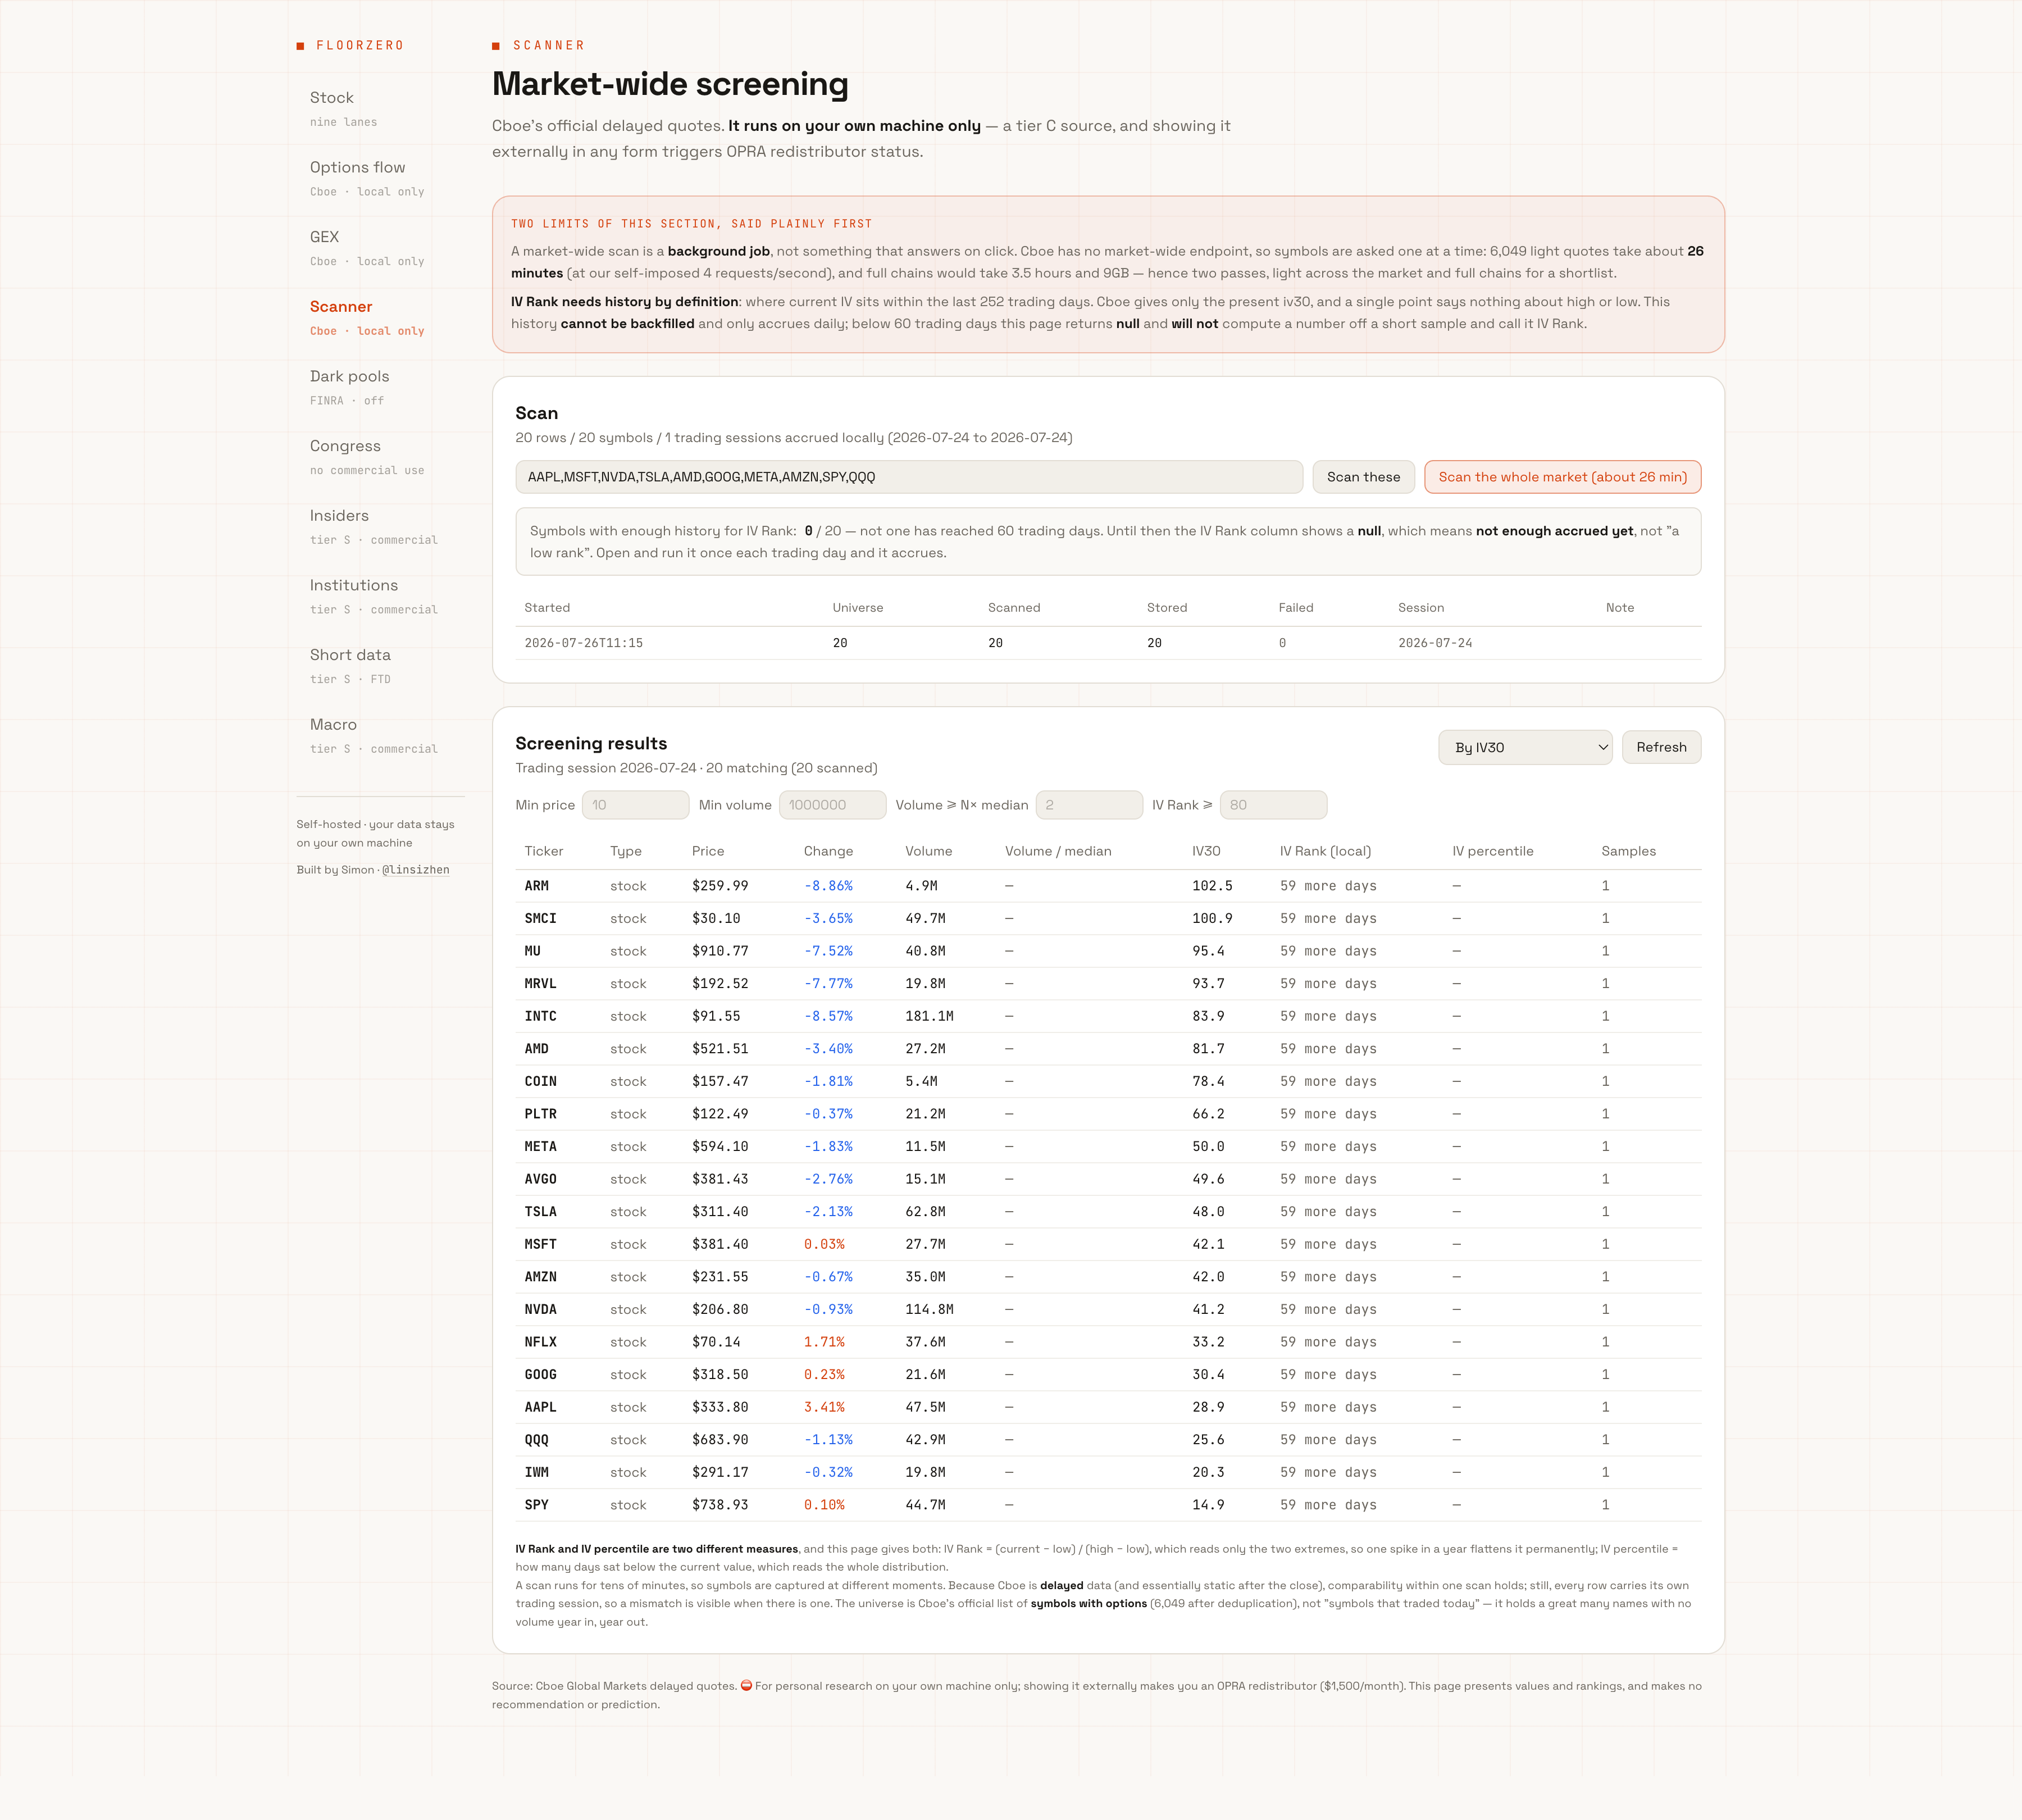Click the Ticker column header
Screen dimensions: 2022x1820
pyautogui.click(x=544, y=851)
